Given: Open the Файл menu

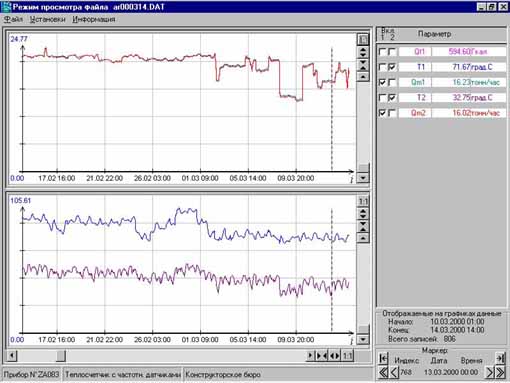Looking at the screenshot, I should [x=13, y=19].
